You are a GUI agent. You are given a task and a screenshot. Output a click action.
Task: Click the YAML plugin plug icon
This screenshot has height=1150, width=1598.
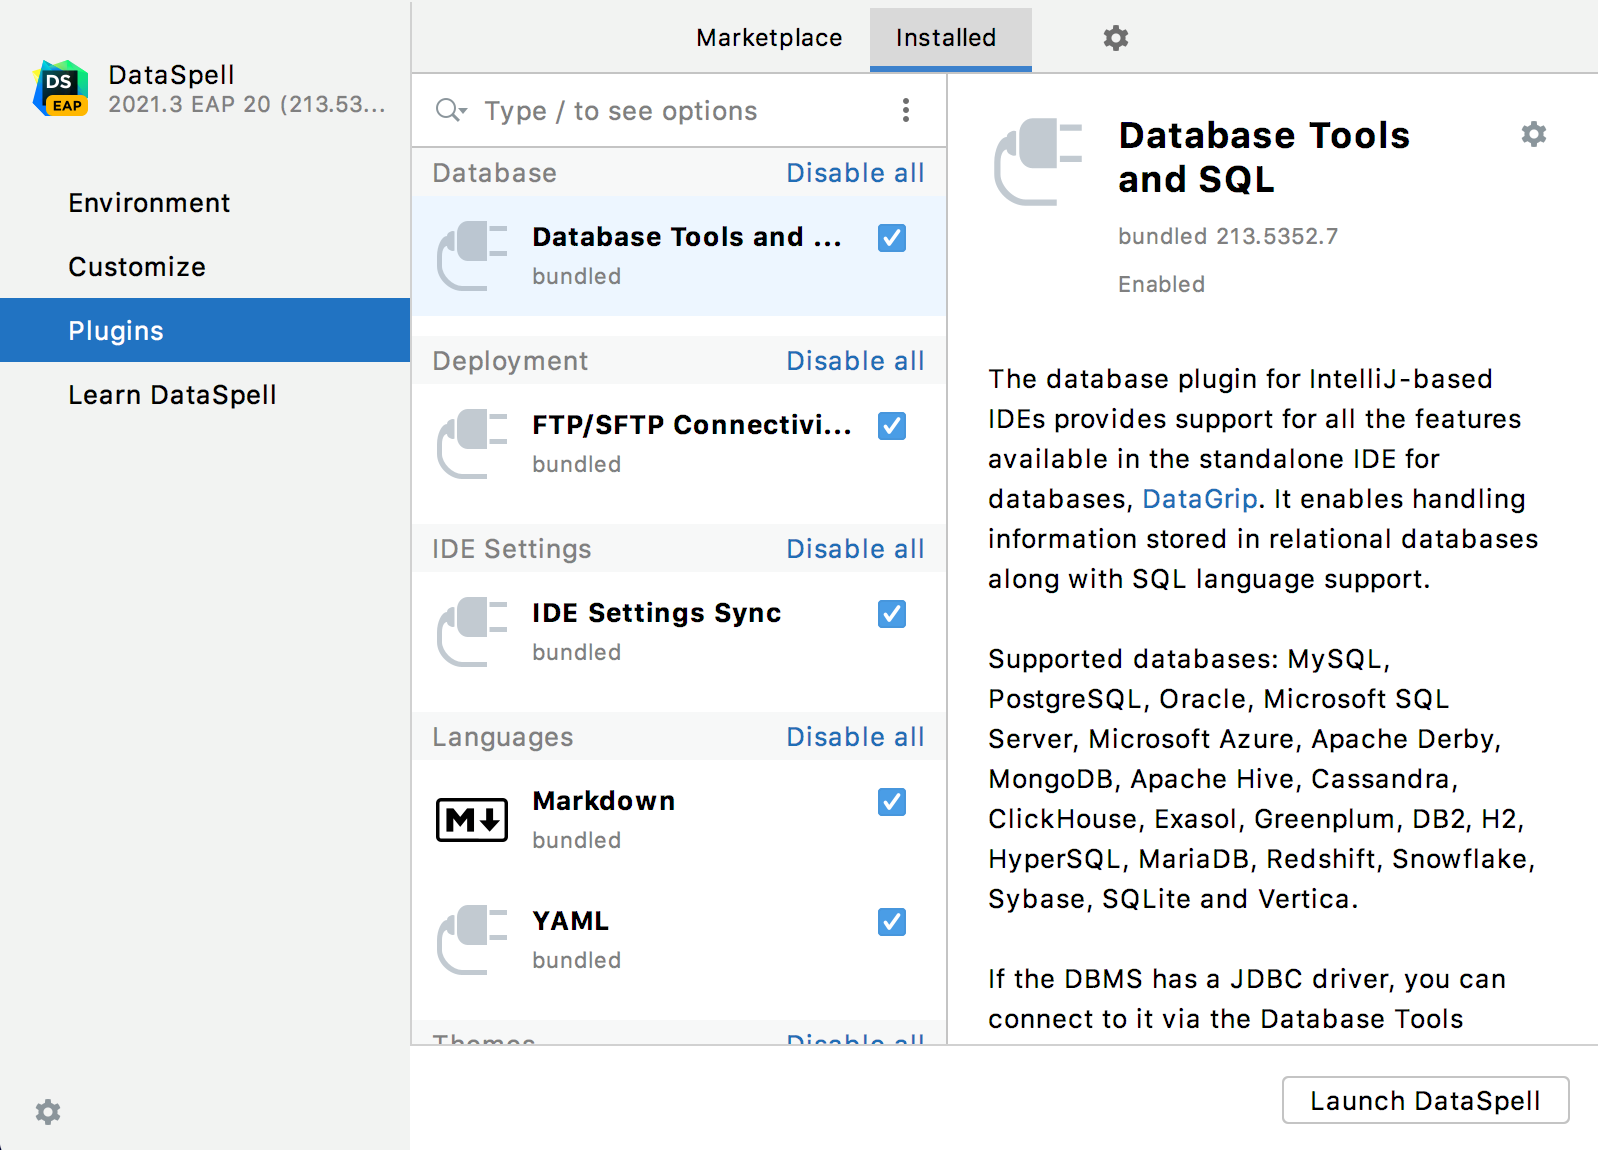472,940
